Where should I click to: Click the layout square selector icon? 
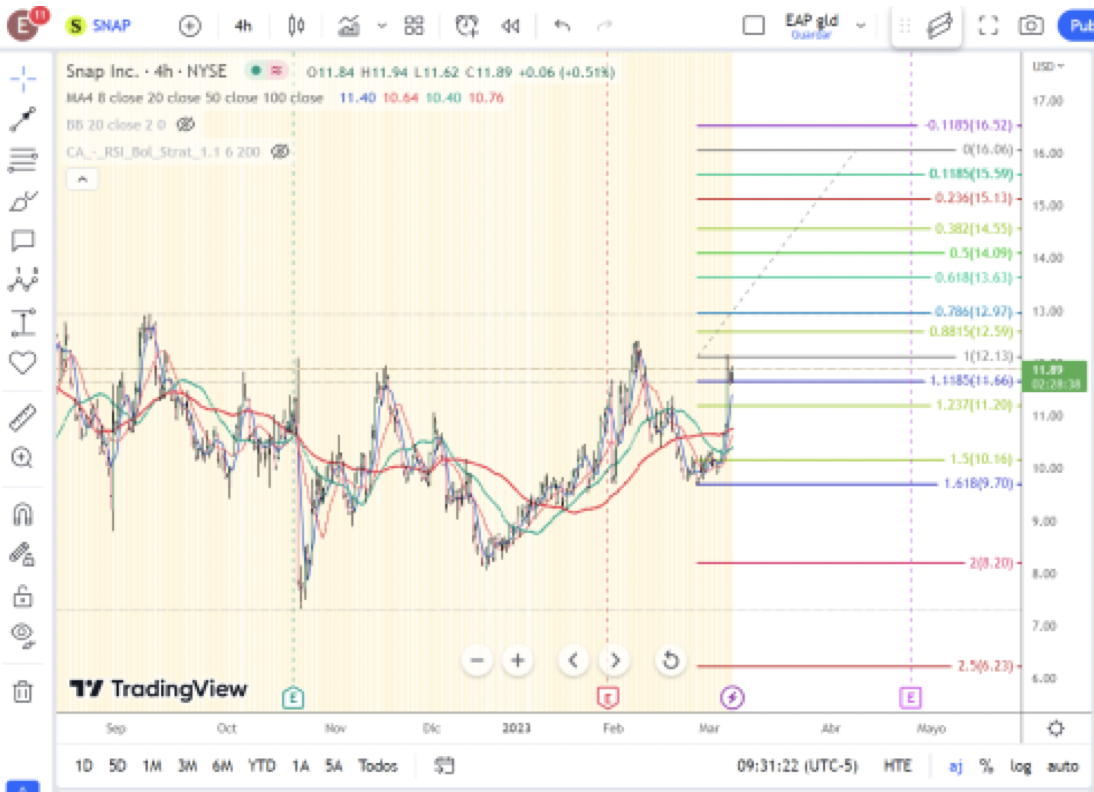coord(754,26)
